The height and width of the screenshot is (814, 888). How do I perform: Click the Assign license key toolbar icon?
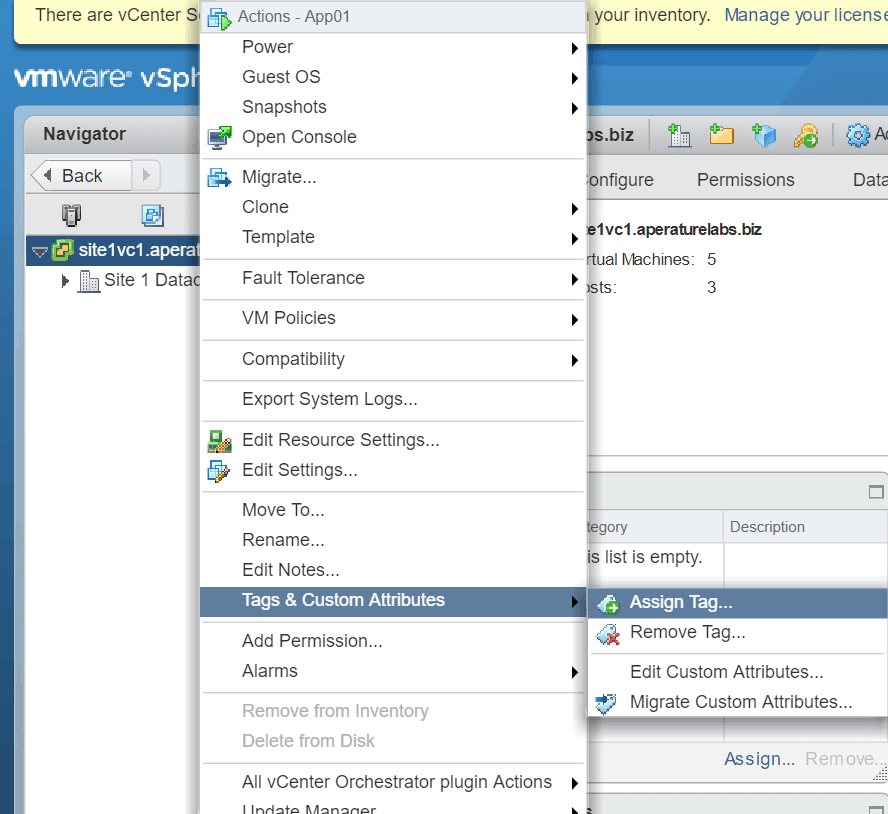pos(806,135)
